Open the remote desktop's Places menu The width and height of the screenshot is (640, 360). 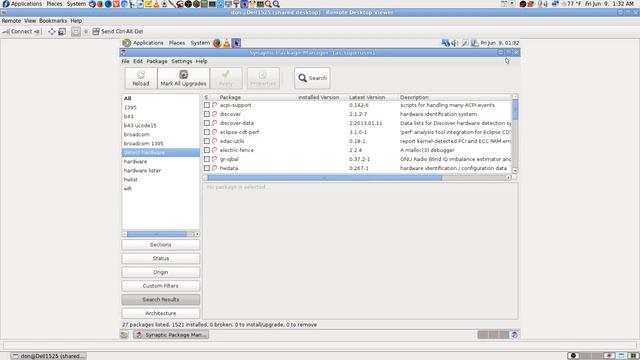177,43
